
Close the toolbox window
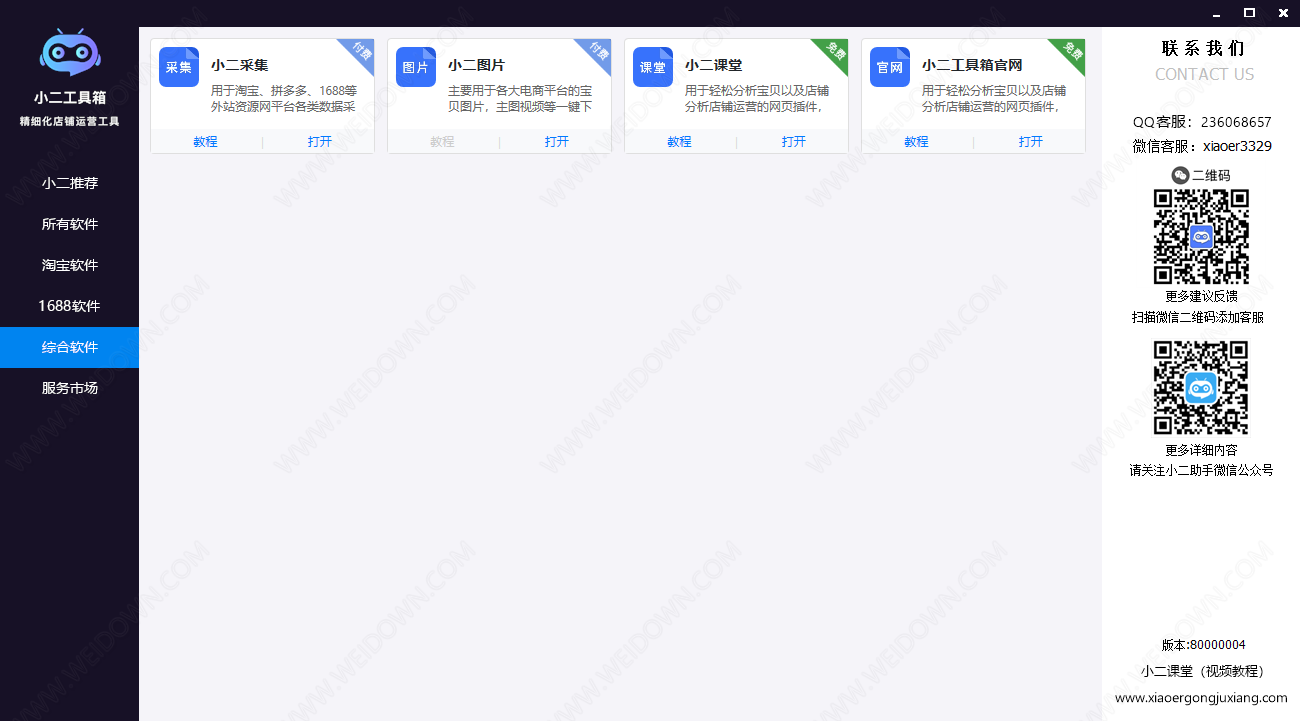click(1283, 13)
